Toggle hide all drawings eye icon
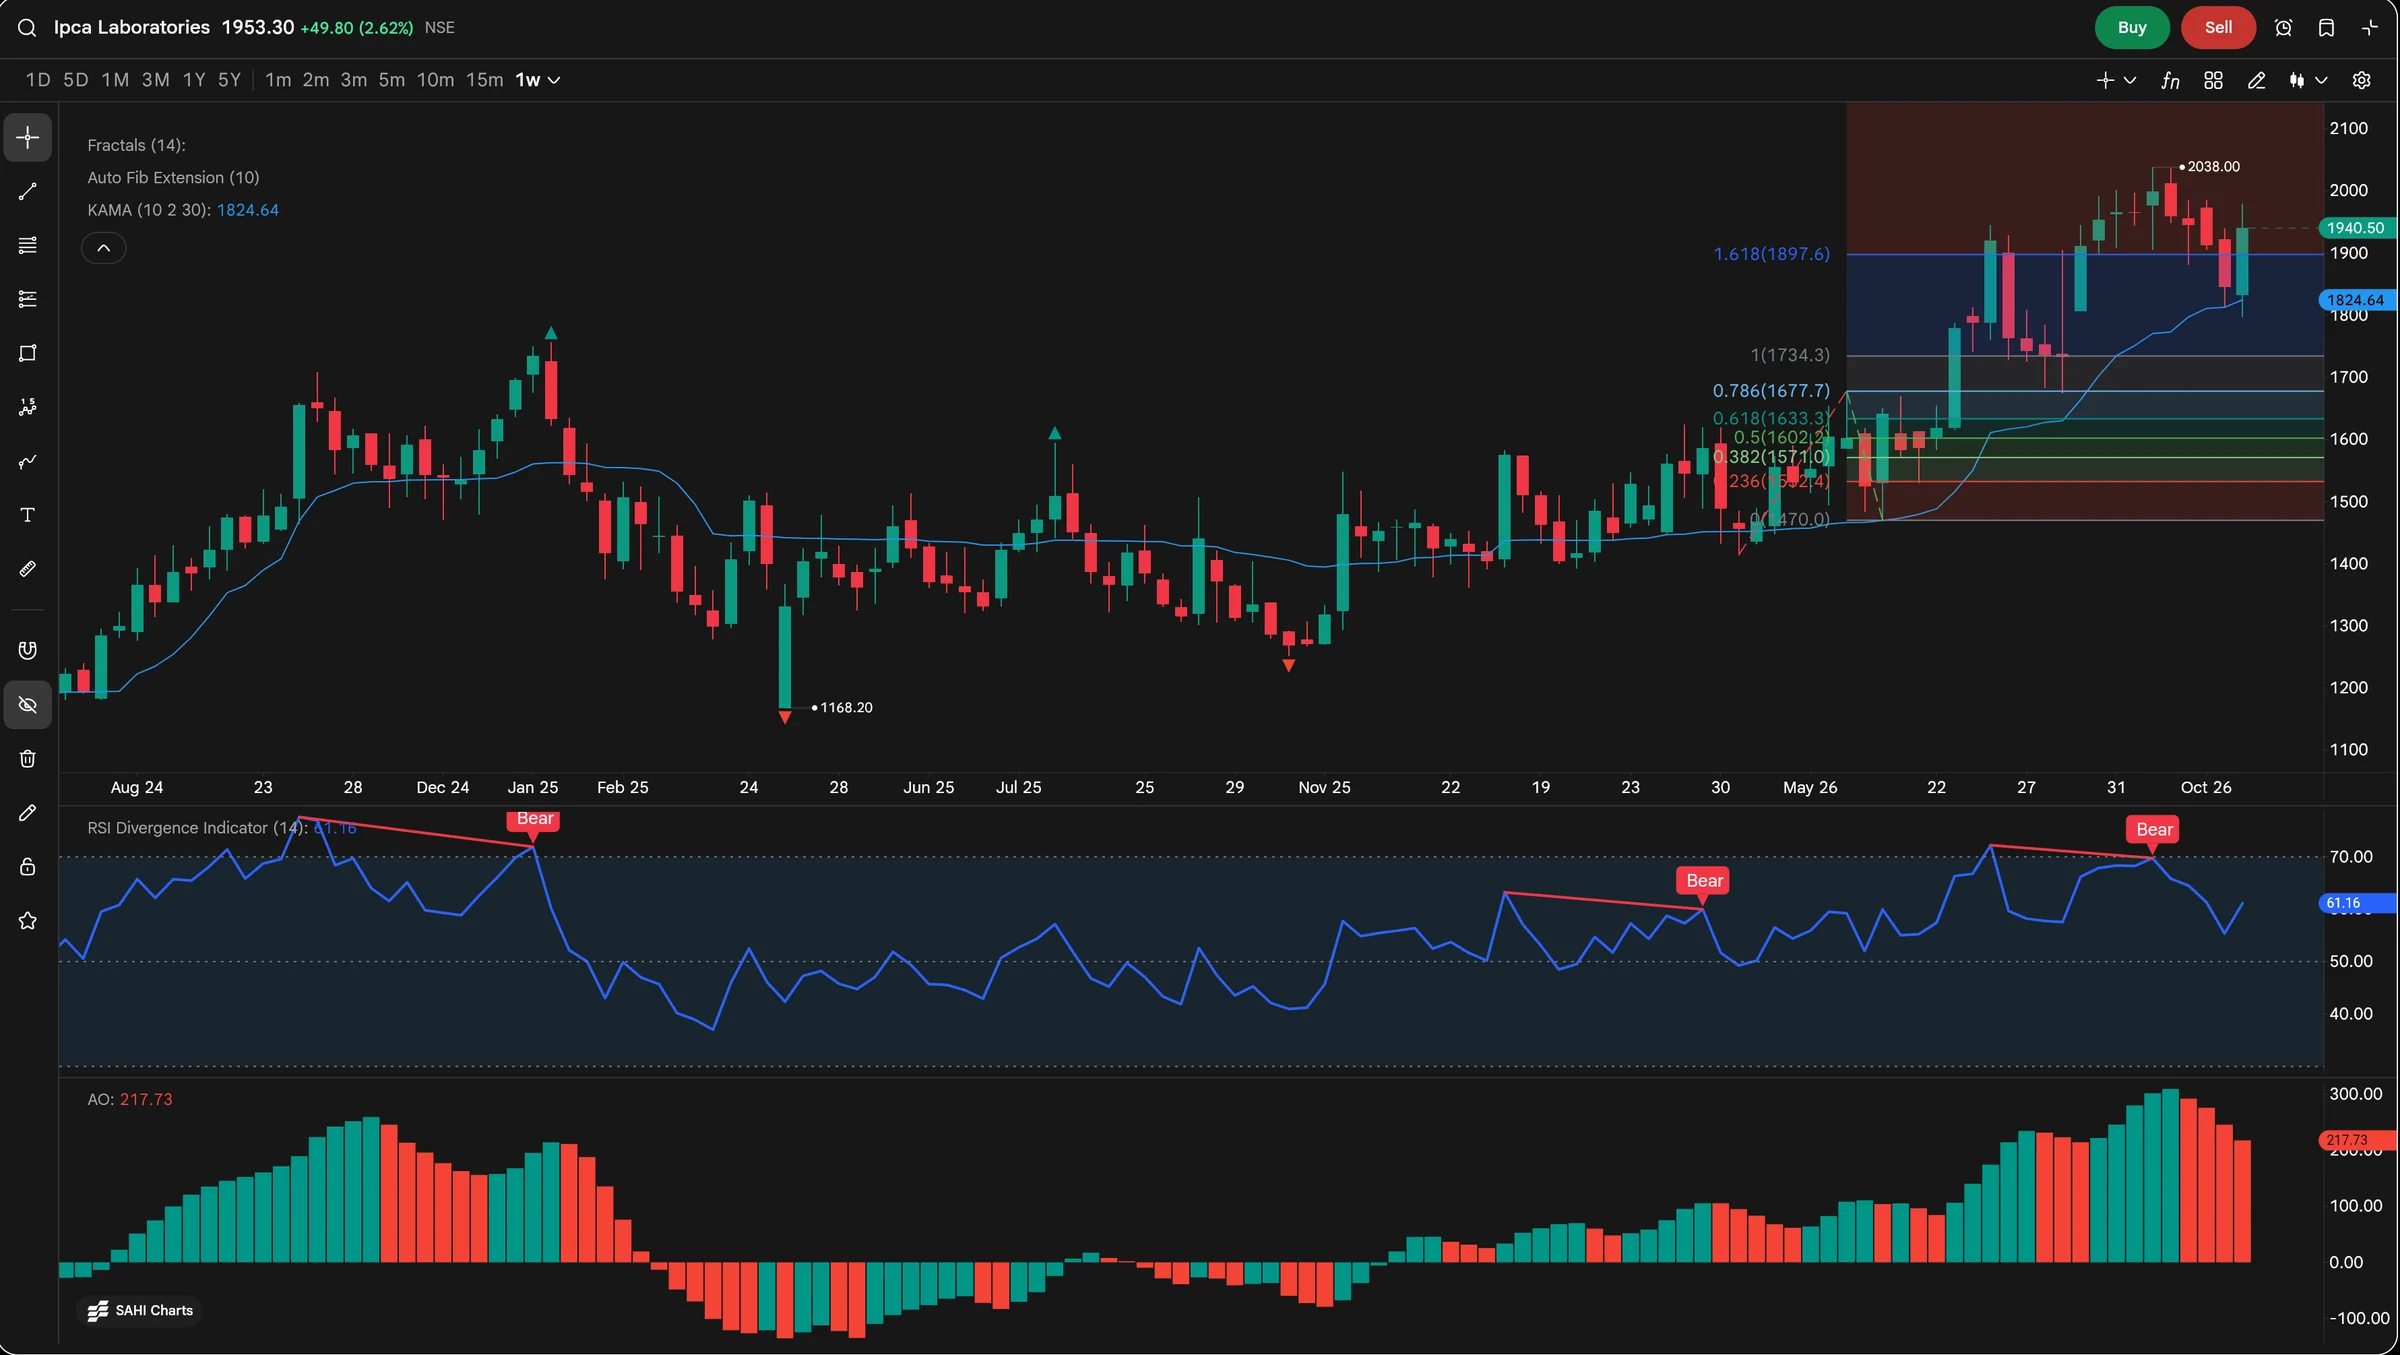 pyautogui.click(x=28, y=705)
